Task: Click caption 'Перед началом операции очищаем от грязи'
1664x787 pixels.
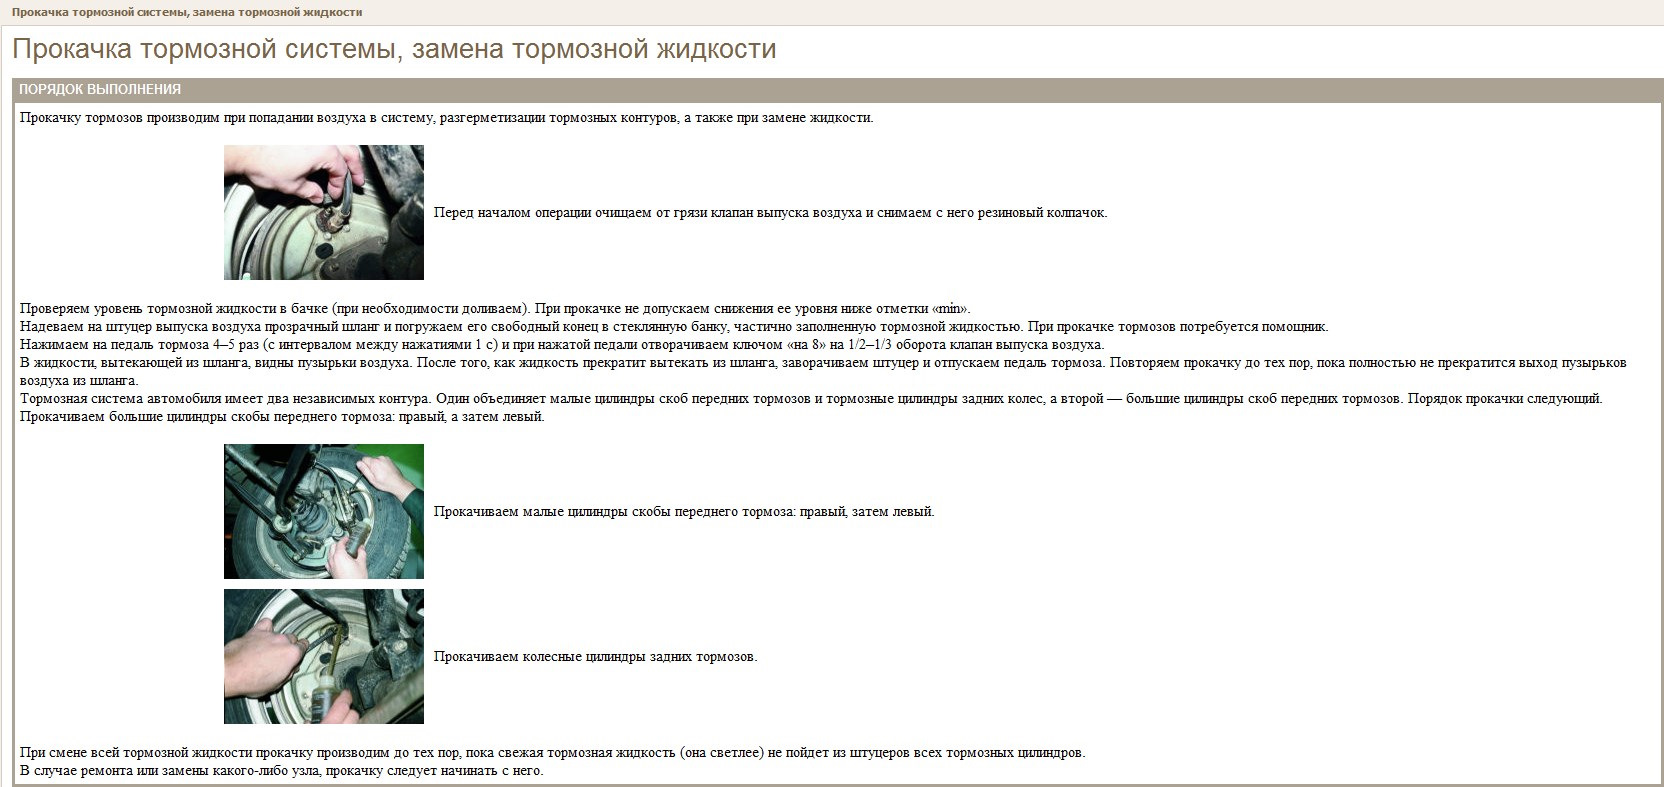Action: (x=770, y=213)
